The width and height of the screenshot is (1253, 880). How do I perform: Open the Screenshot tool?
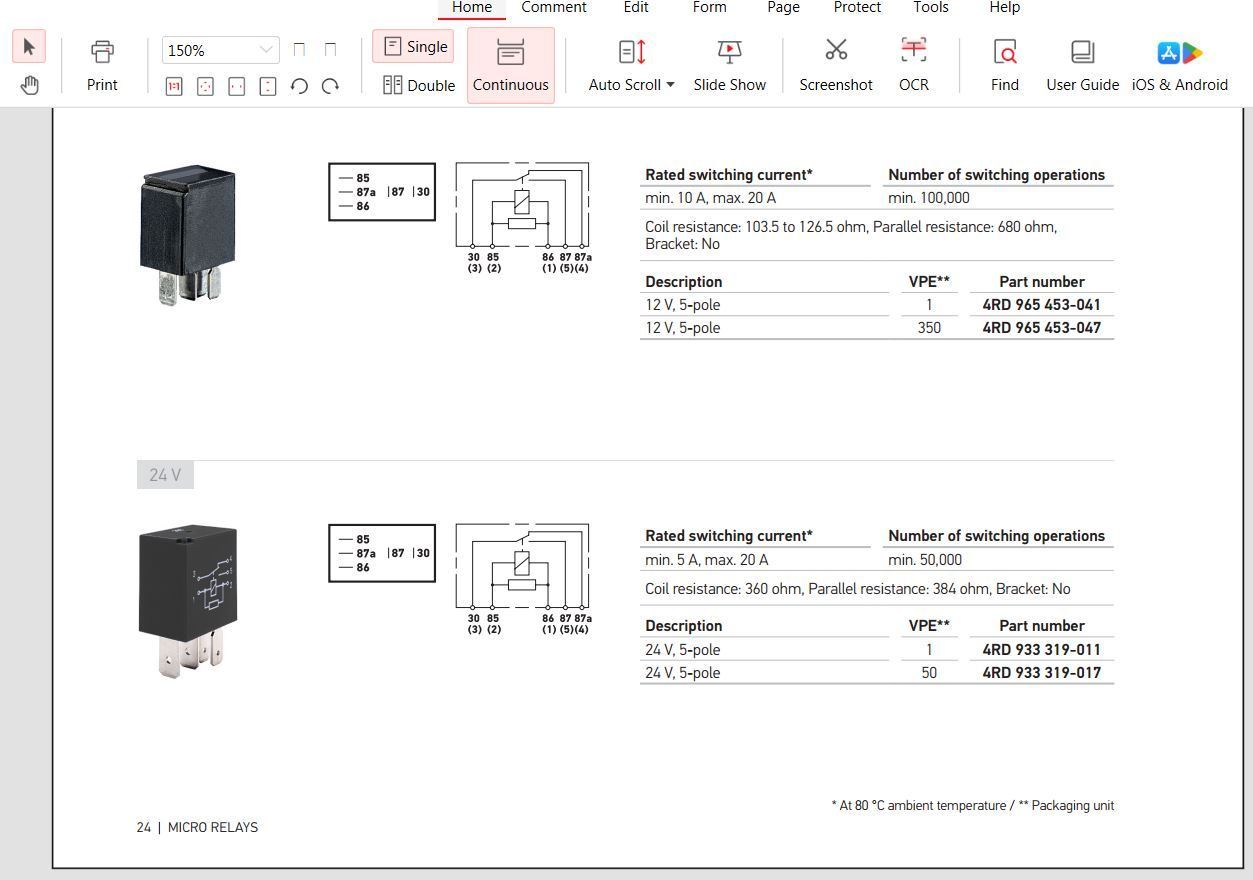pos(836,65)
